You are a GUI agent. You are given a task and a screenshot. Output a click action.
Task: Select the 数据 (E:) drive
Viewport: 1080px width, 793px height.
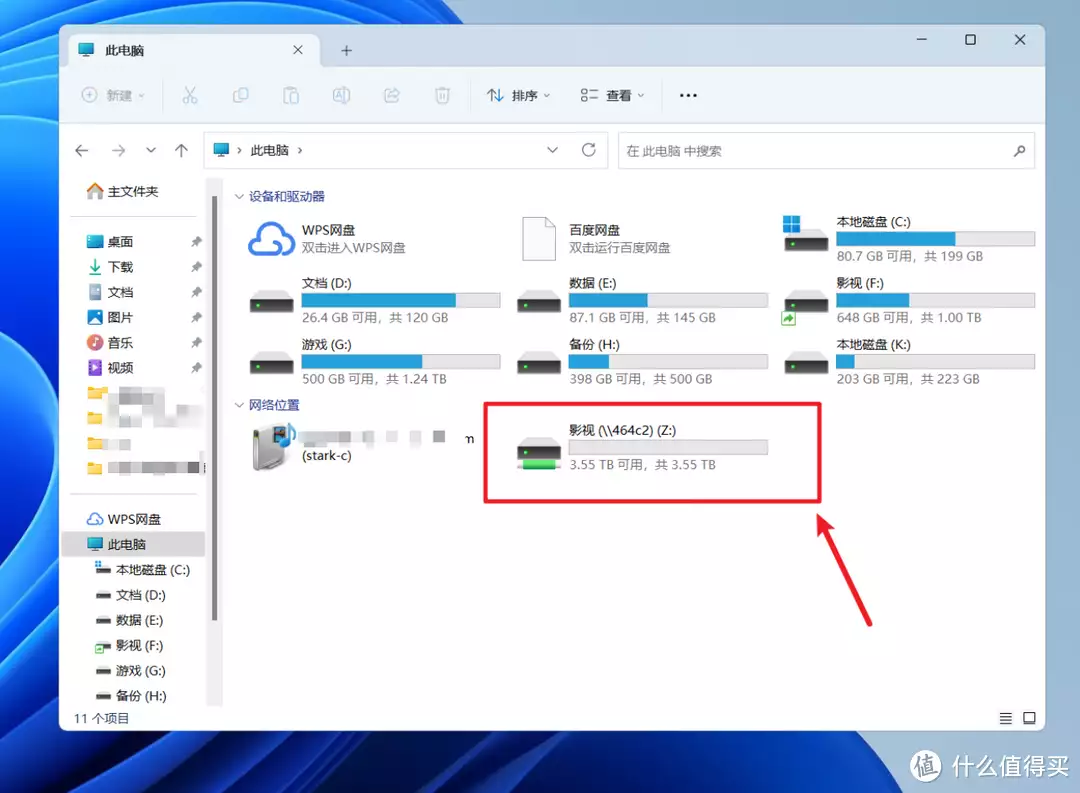pos(642,300)
